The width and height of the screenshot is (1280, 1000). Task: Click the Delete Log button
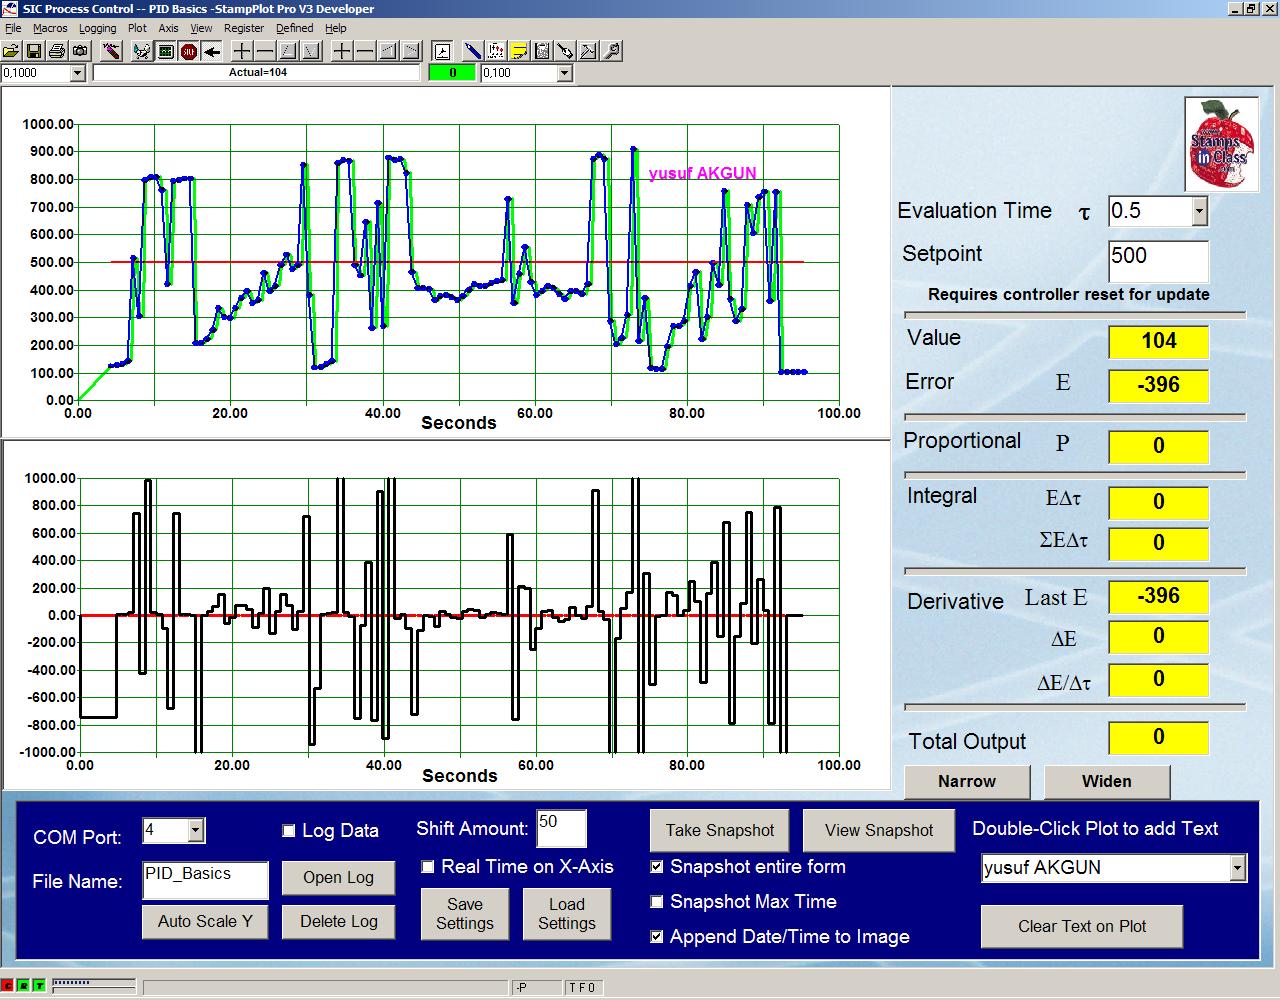point(338,921)
